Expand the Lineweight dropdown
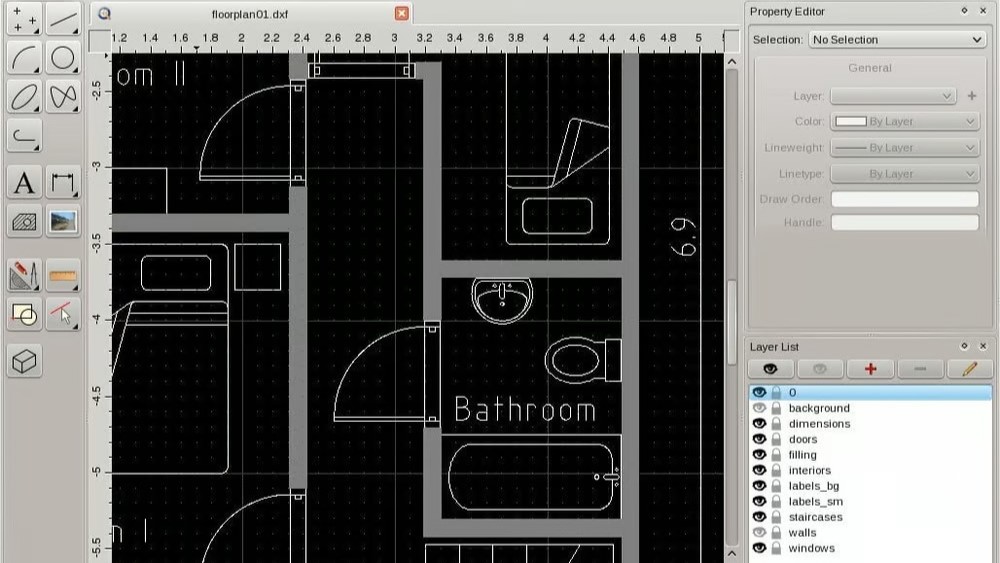 coord(904,148)
